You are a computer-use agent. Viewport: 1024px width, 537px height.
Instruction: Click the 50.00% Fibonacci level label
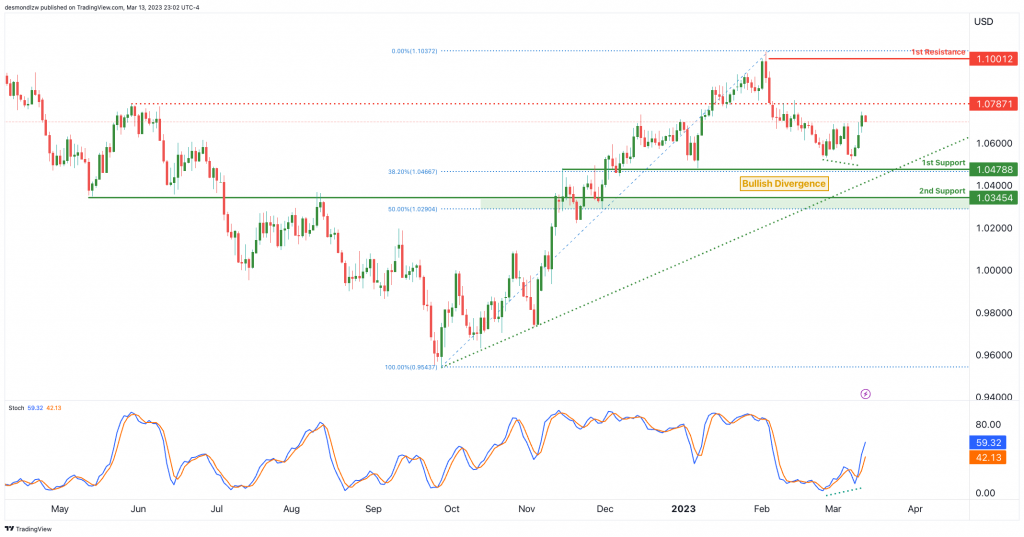(x=413, y=209)
